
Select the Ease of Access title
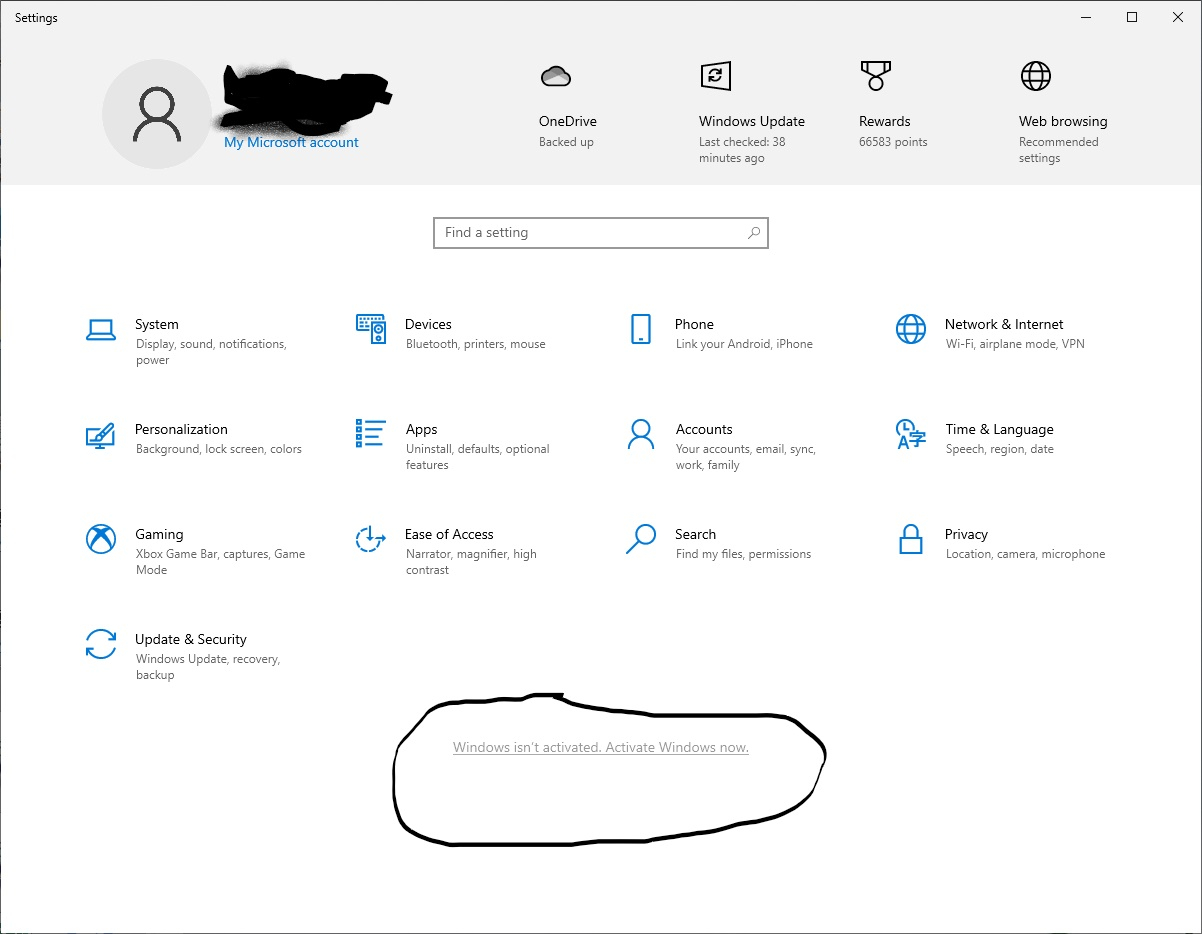[449, 534]
